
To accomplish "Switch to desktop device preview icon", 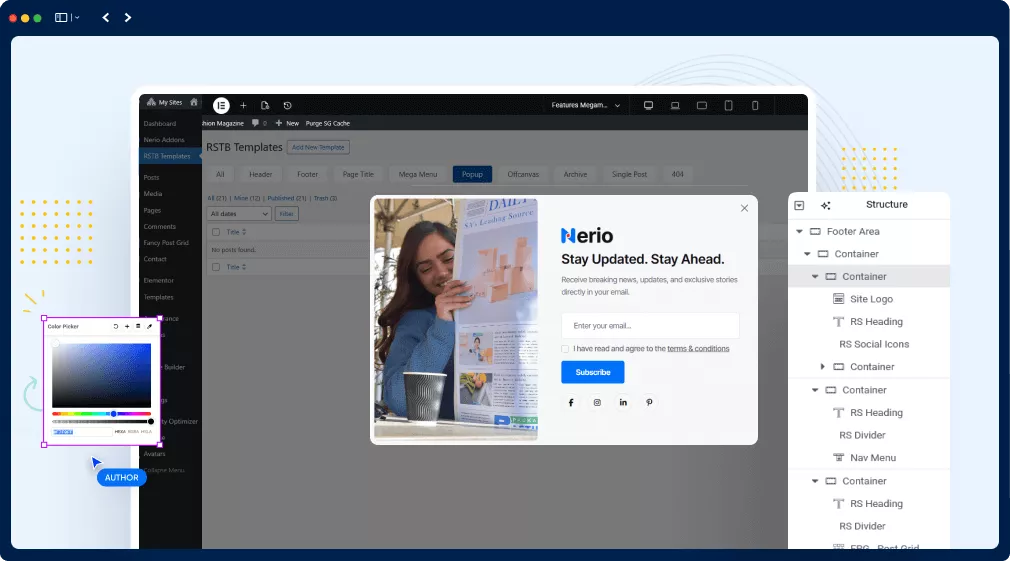I will pyautogui.click(x=649, y=106).
